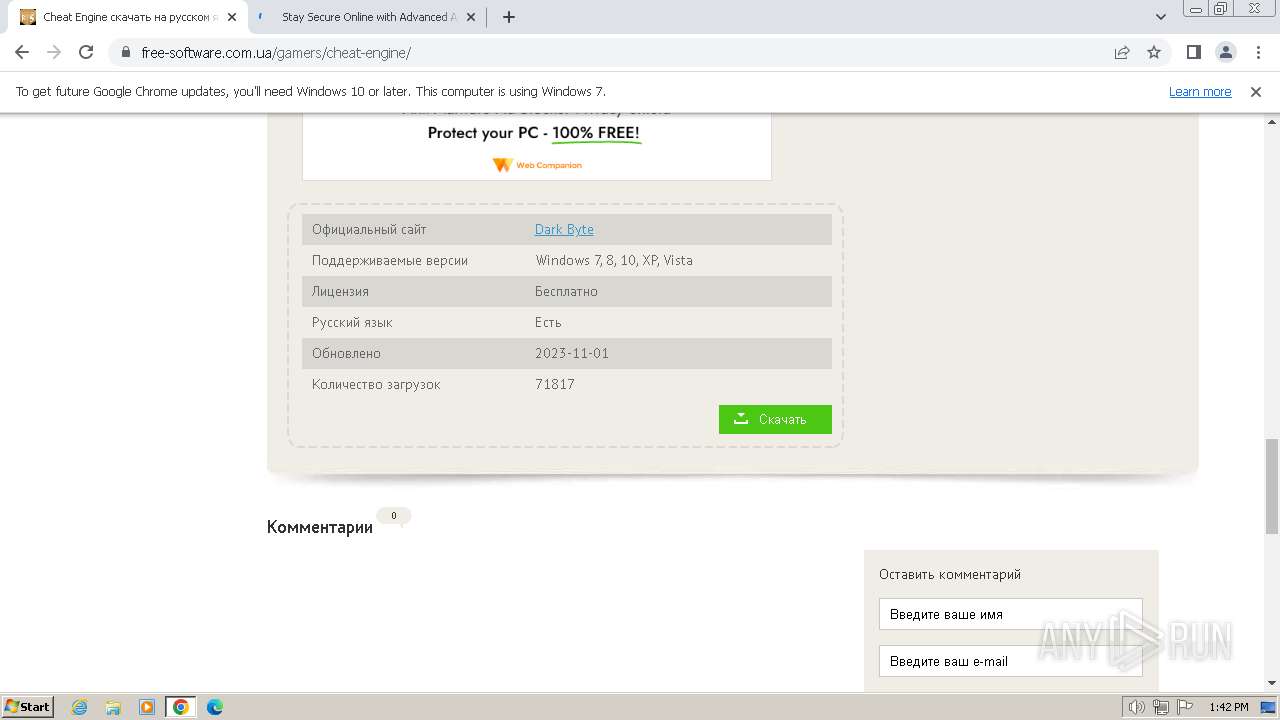Screen dimensions: 1280x720
Task: Select the 2023-11-01 update date
Action: pyautogui.click(x=572, y=354)
